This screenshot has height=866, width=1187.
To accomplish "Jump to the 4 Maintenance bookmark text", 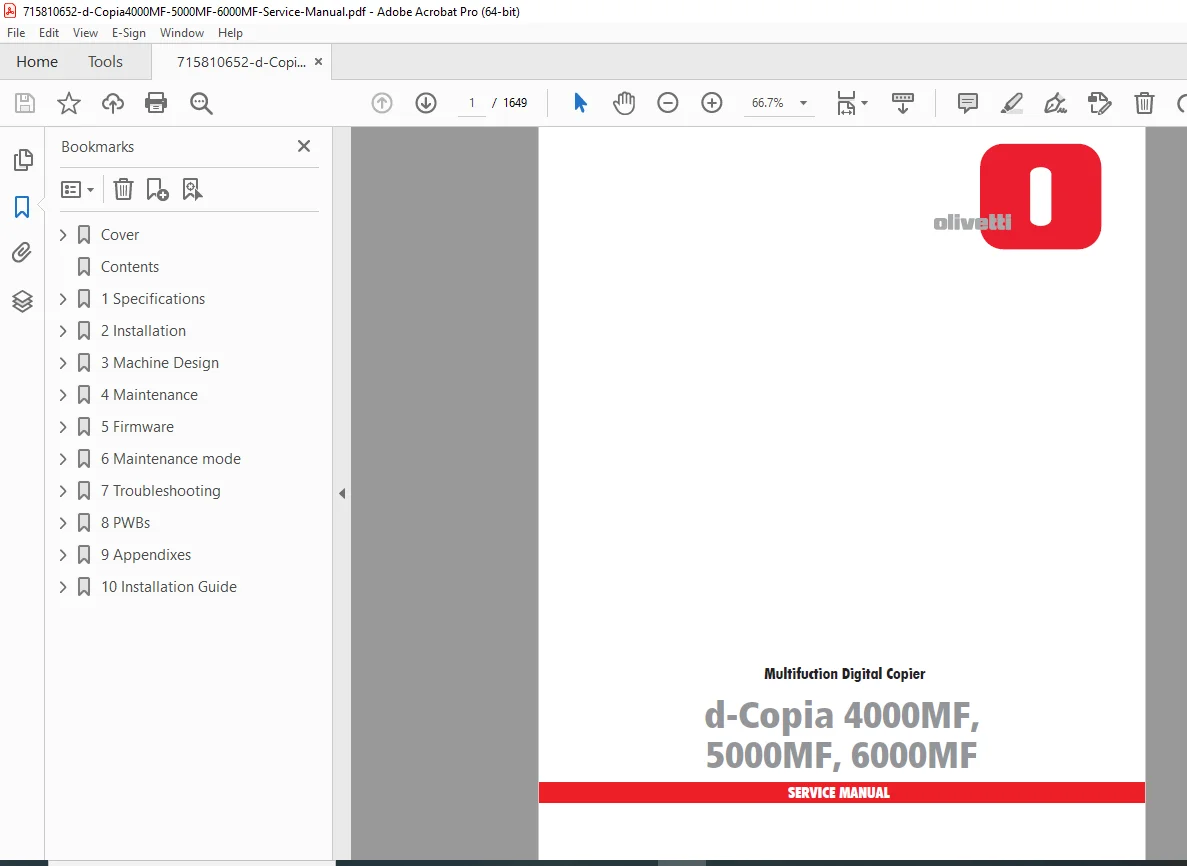I will point(149,395).
